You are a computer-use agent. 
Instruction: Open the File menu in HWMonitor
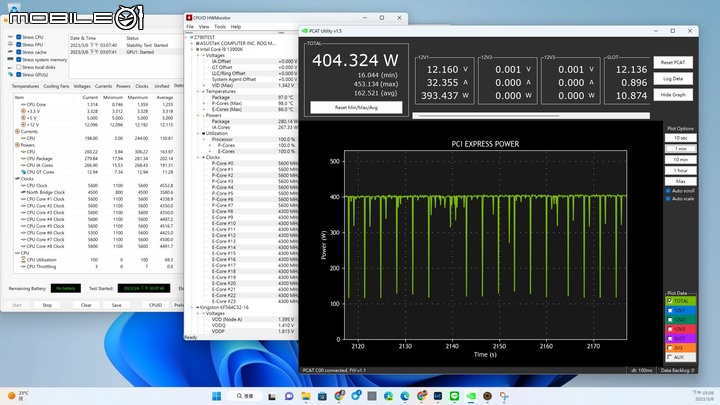point(190,27)
